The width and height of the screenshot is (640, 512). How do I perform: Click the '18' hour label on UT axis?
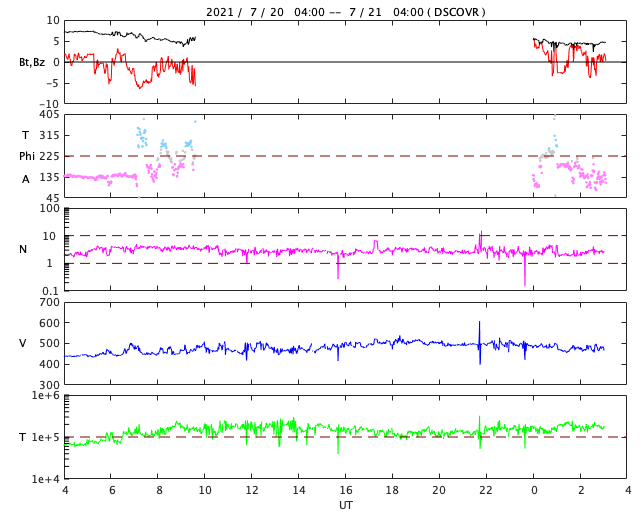pos(392,490)
